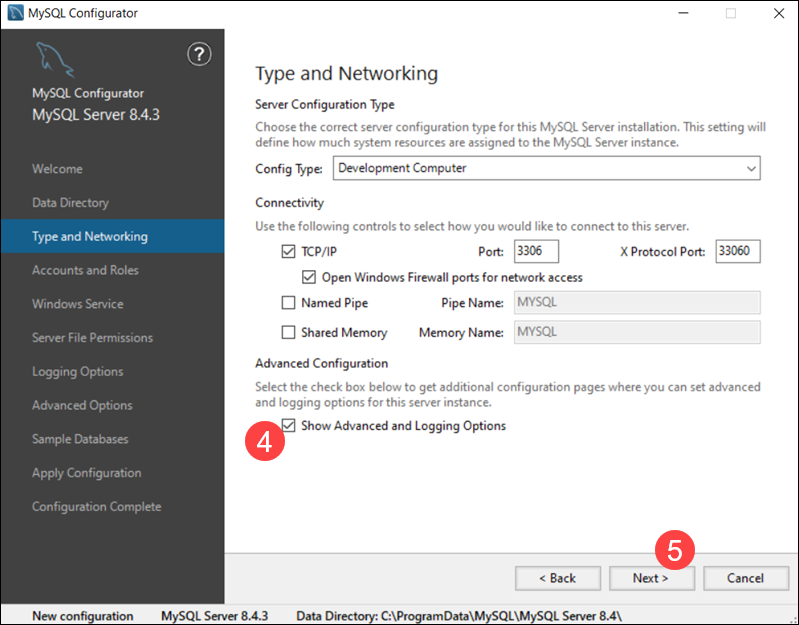
Task: Close the MySQL Configurator window
Action: (778, 13)
